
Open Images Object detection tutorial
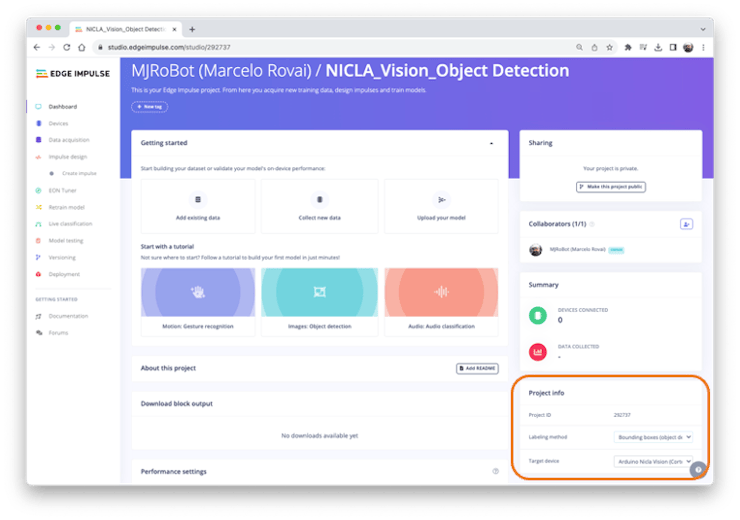click(320, 302)
